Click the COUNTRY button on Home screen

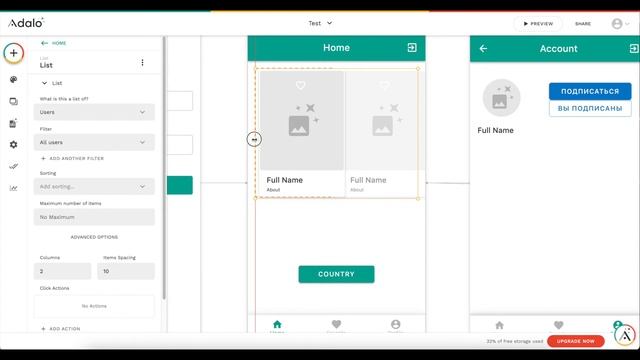pos(336,274)
